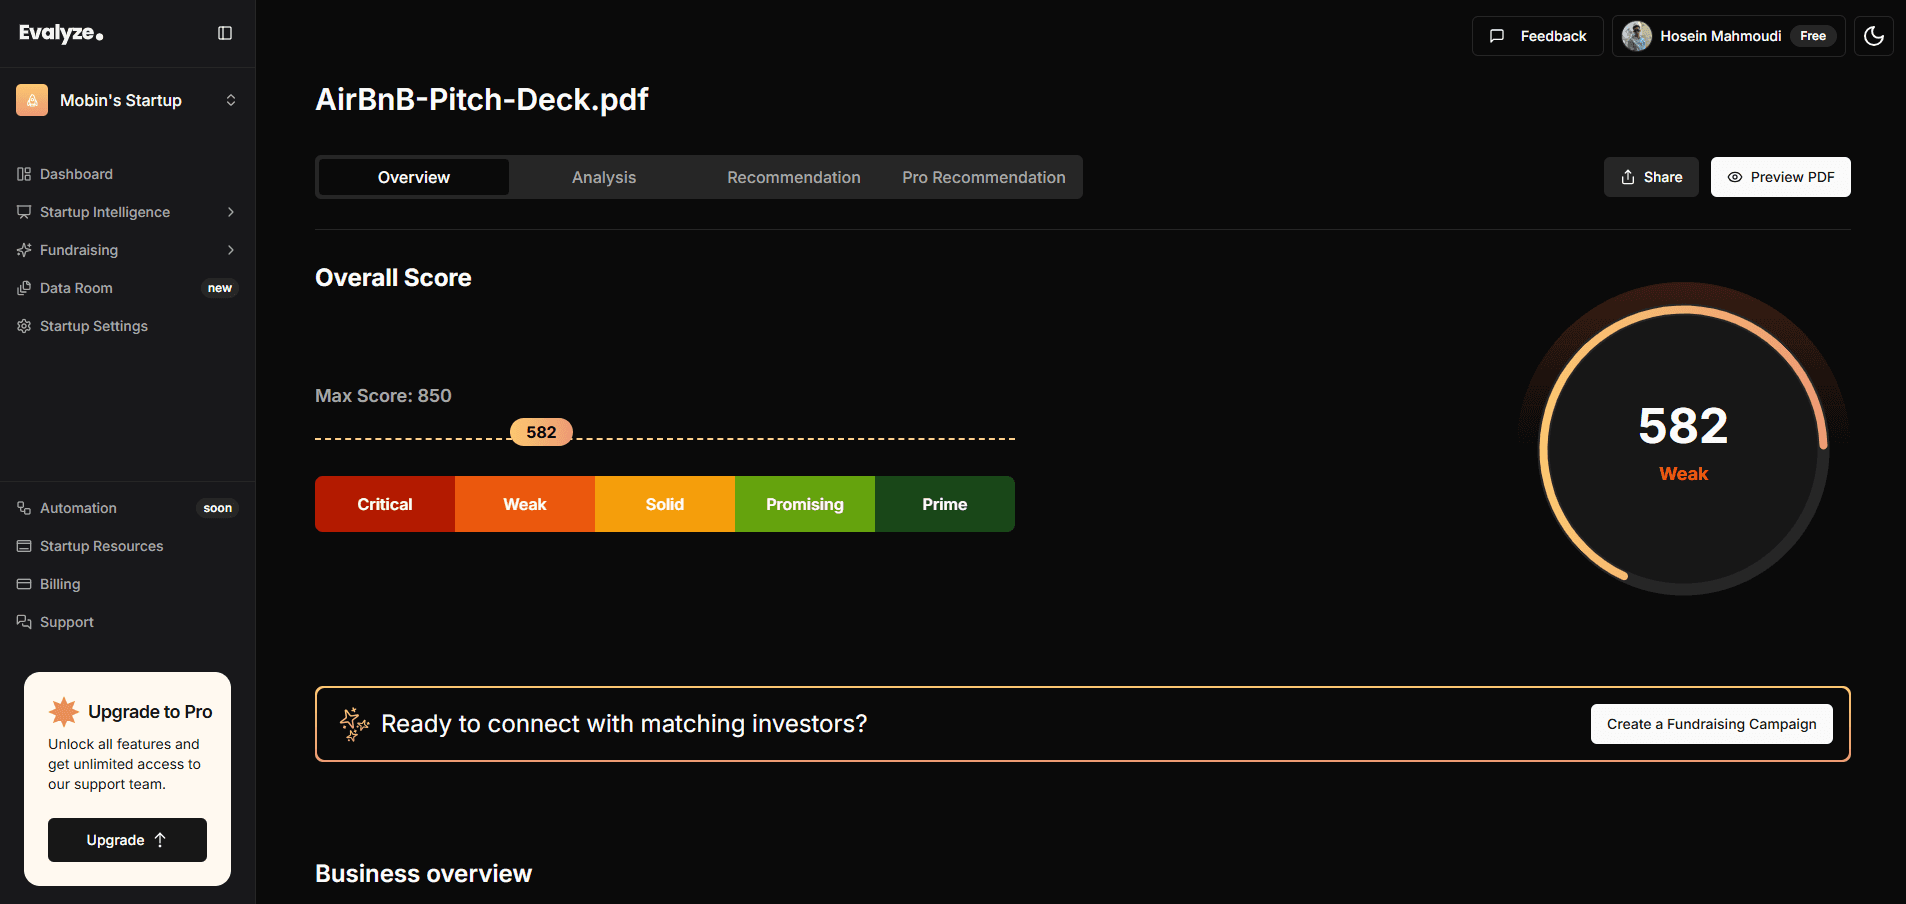Toggle dark mode moon icon
The width and height of the screenshot is (1906, 904).
click(1874, 36)
